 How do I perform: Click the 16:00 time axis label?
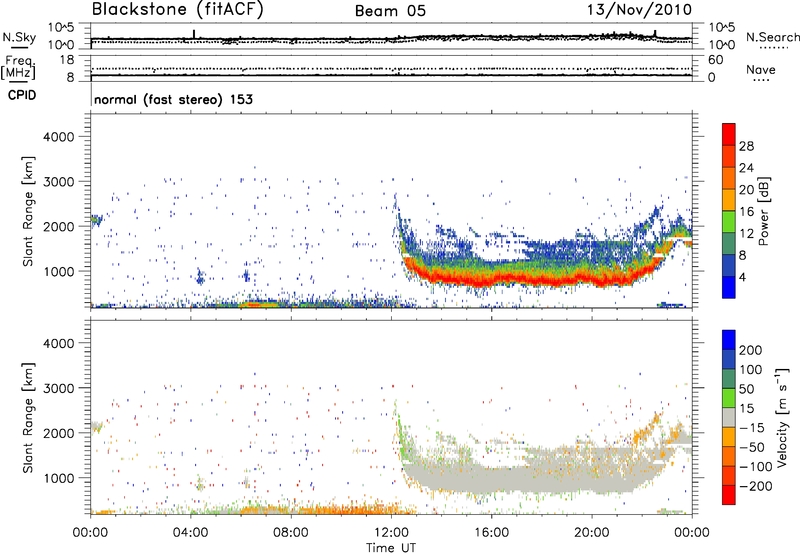(491, 533)
